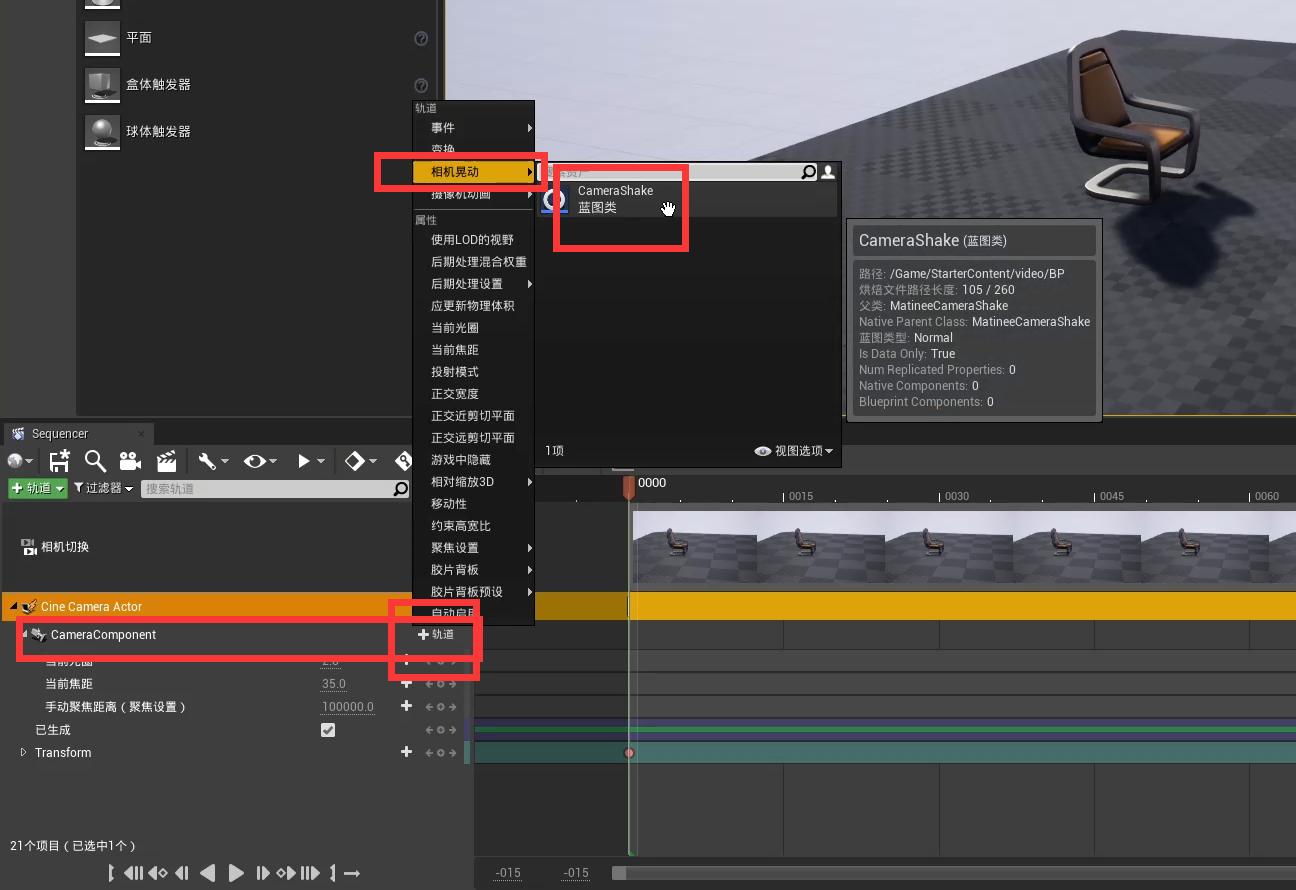1296x890 pixels.
Task: Click the globe icon in the Sequencer toolbar
Action: tap(13, 461)
